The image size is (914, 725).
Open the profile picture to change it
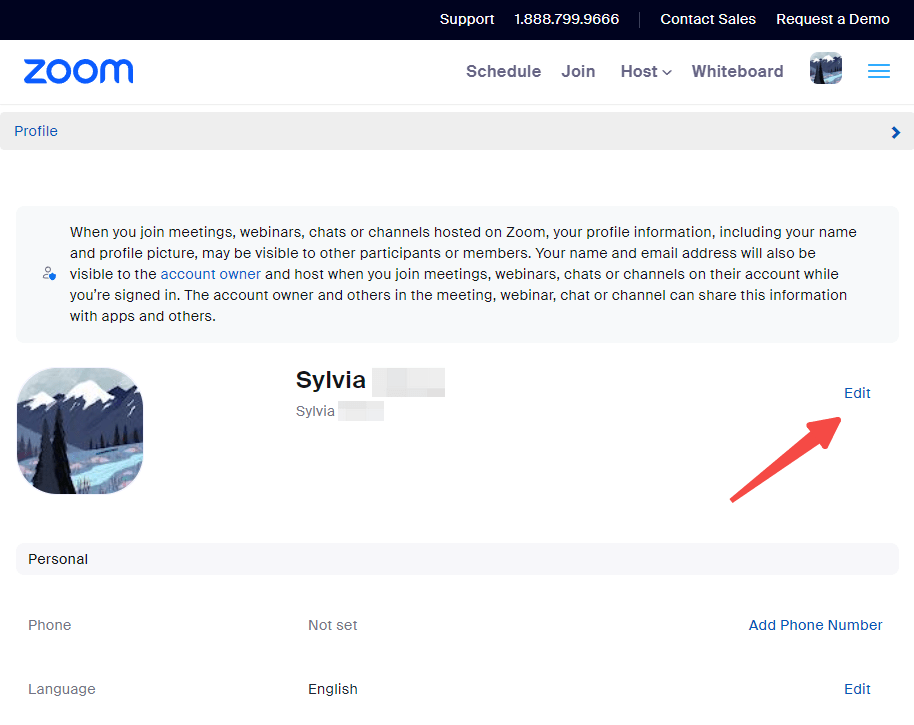point(79,431)
